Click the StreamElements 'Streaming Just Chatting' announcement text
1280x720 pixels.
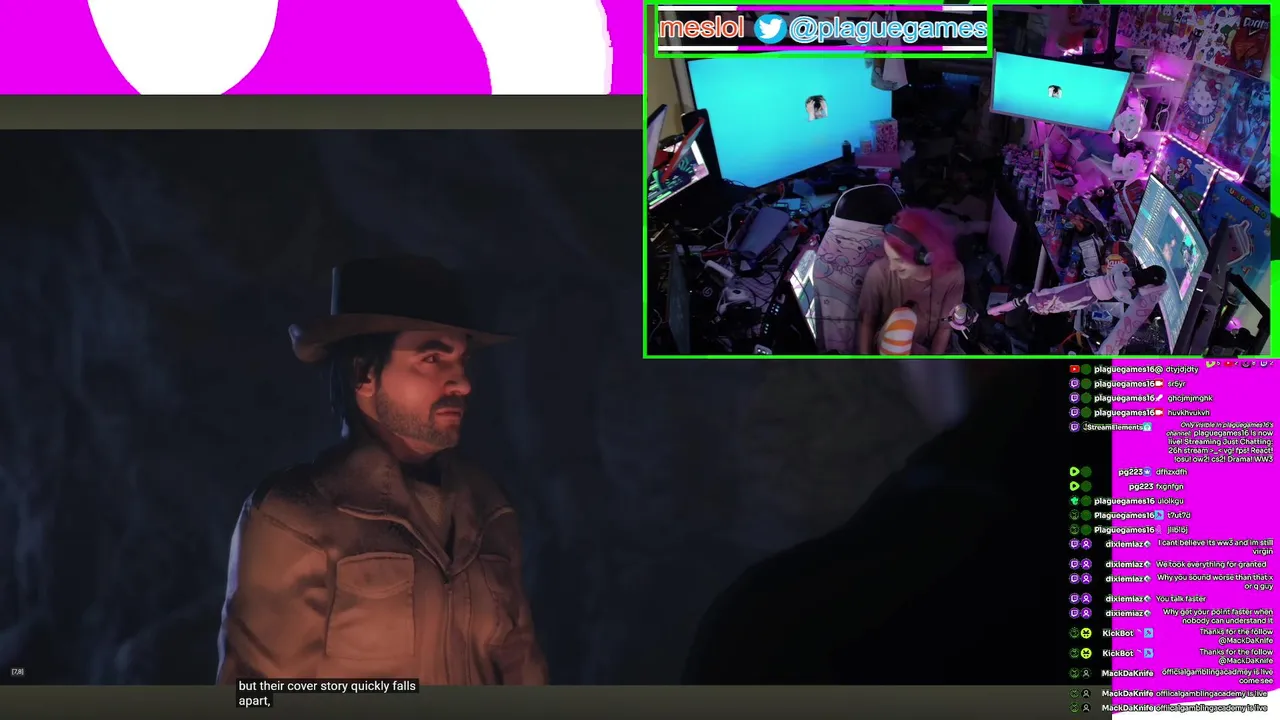click(x=1219, y=442)
